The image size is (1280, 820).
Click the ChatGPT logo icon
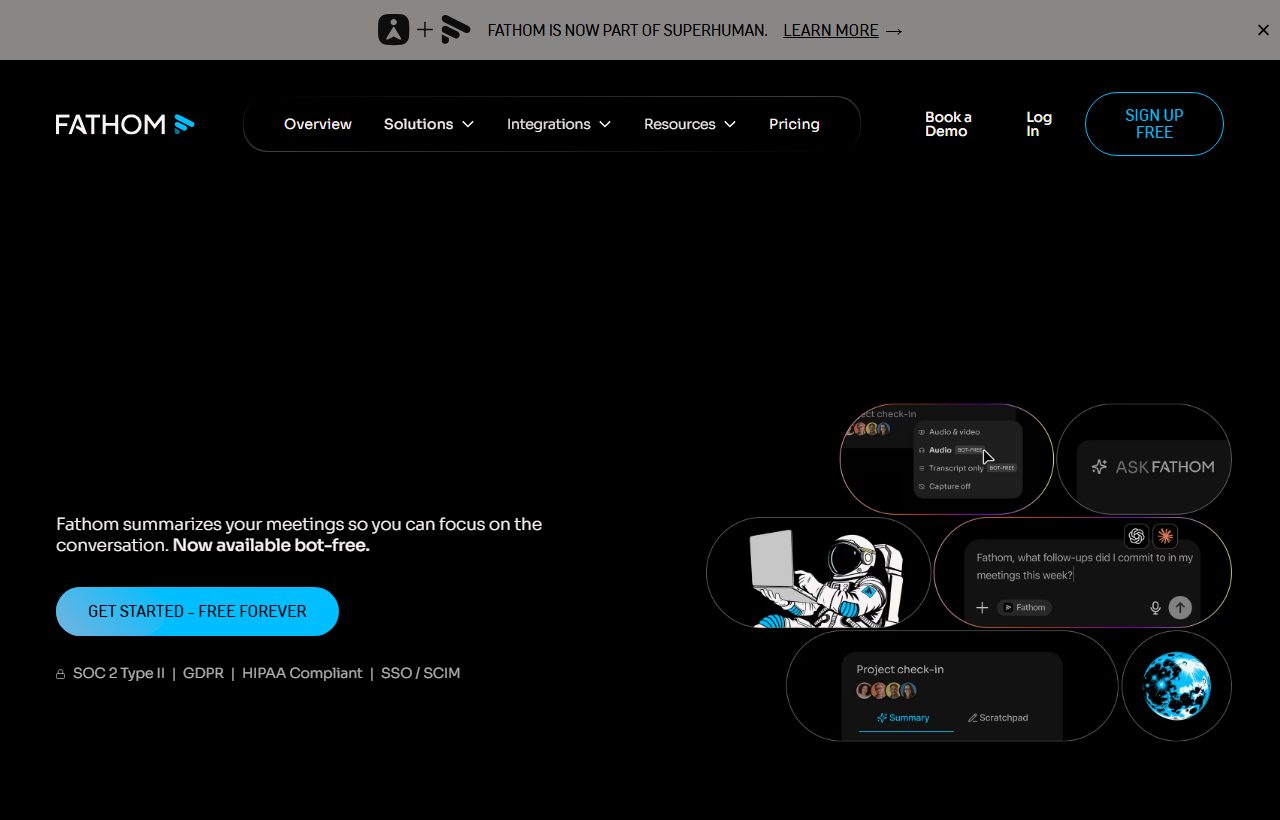tap(1136, 536)
